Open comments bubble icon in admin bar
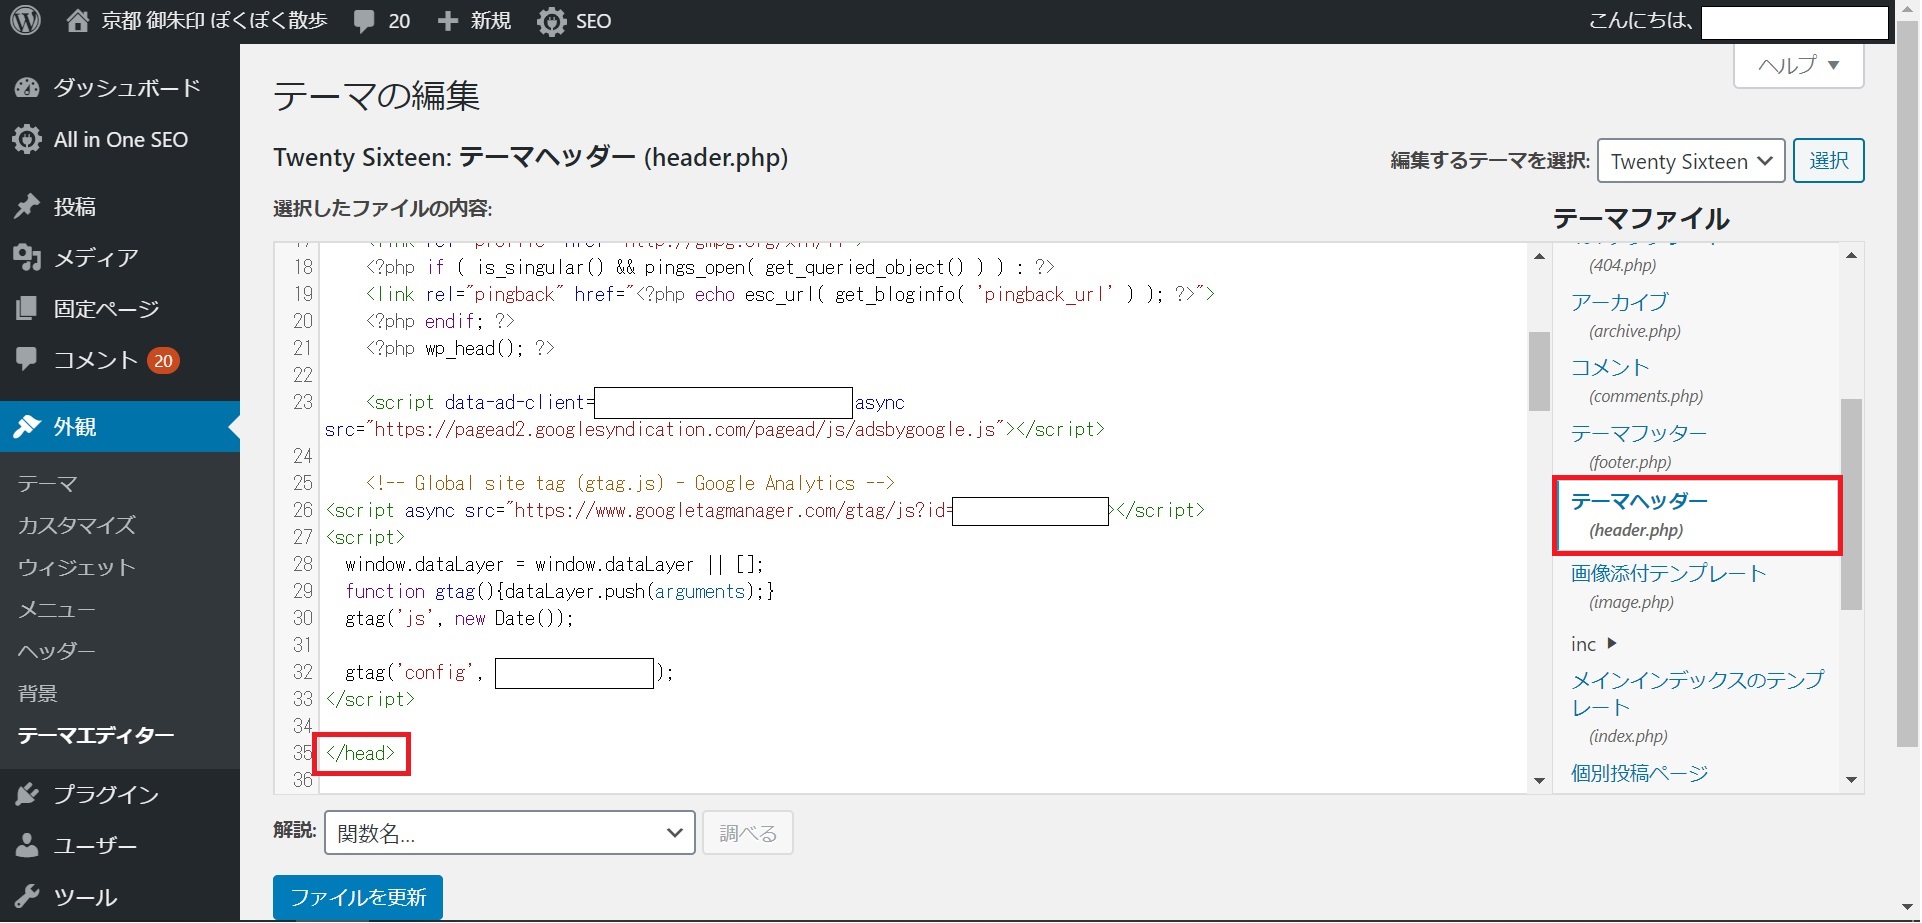 [x=364, y=21]
